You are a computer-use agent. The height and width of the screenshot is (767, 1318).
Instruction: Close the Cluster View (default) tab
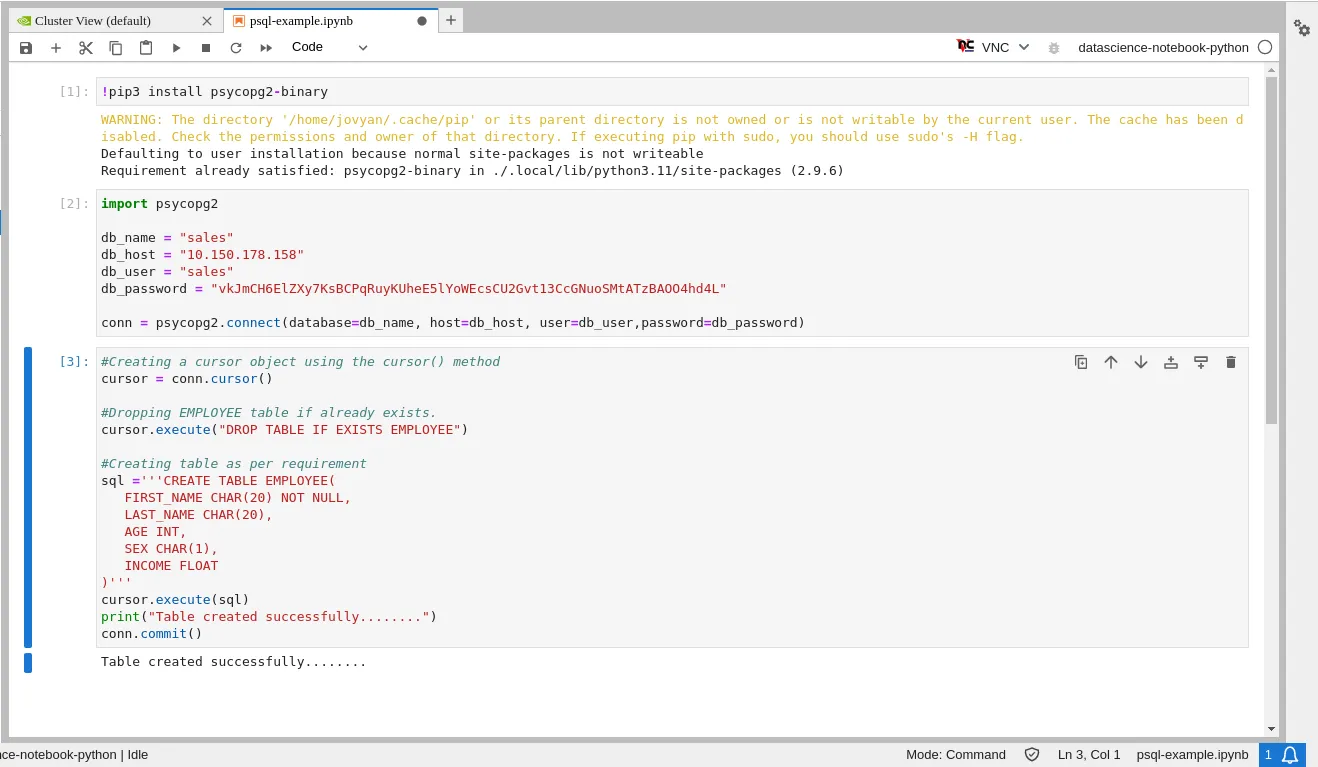tap(207, 21)
